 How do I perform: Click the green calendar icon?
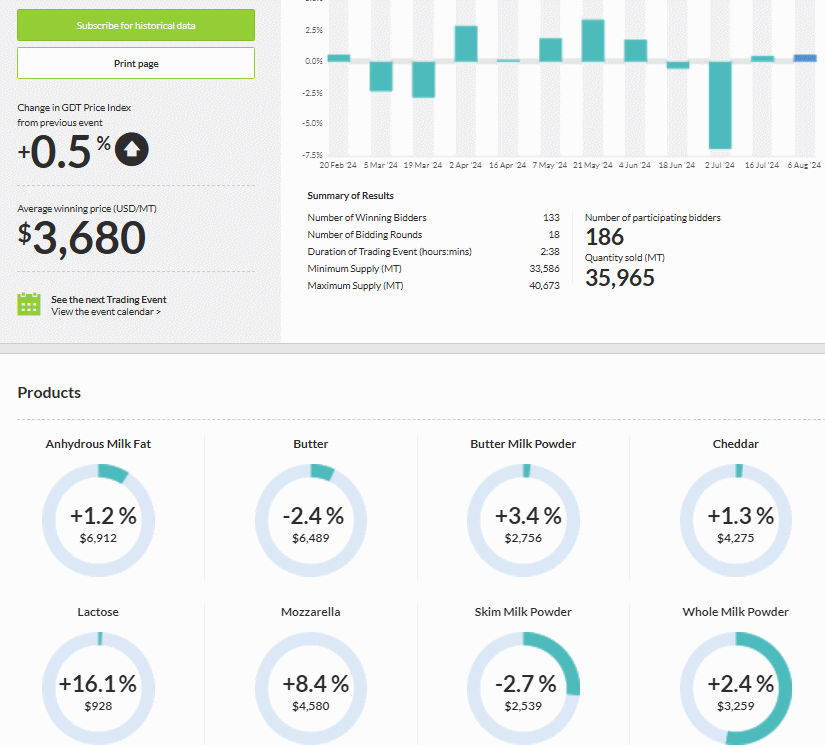pyautogui.click(x=29, y=304)
